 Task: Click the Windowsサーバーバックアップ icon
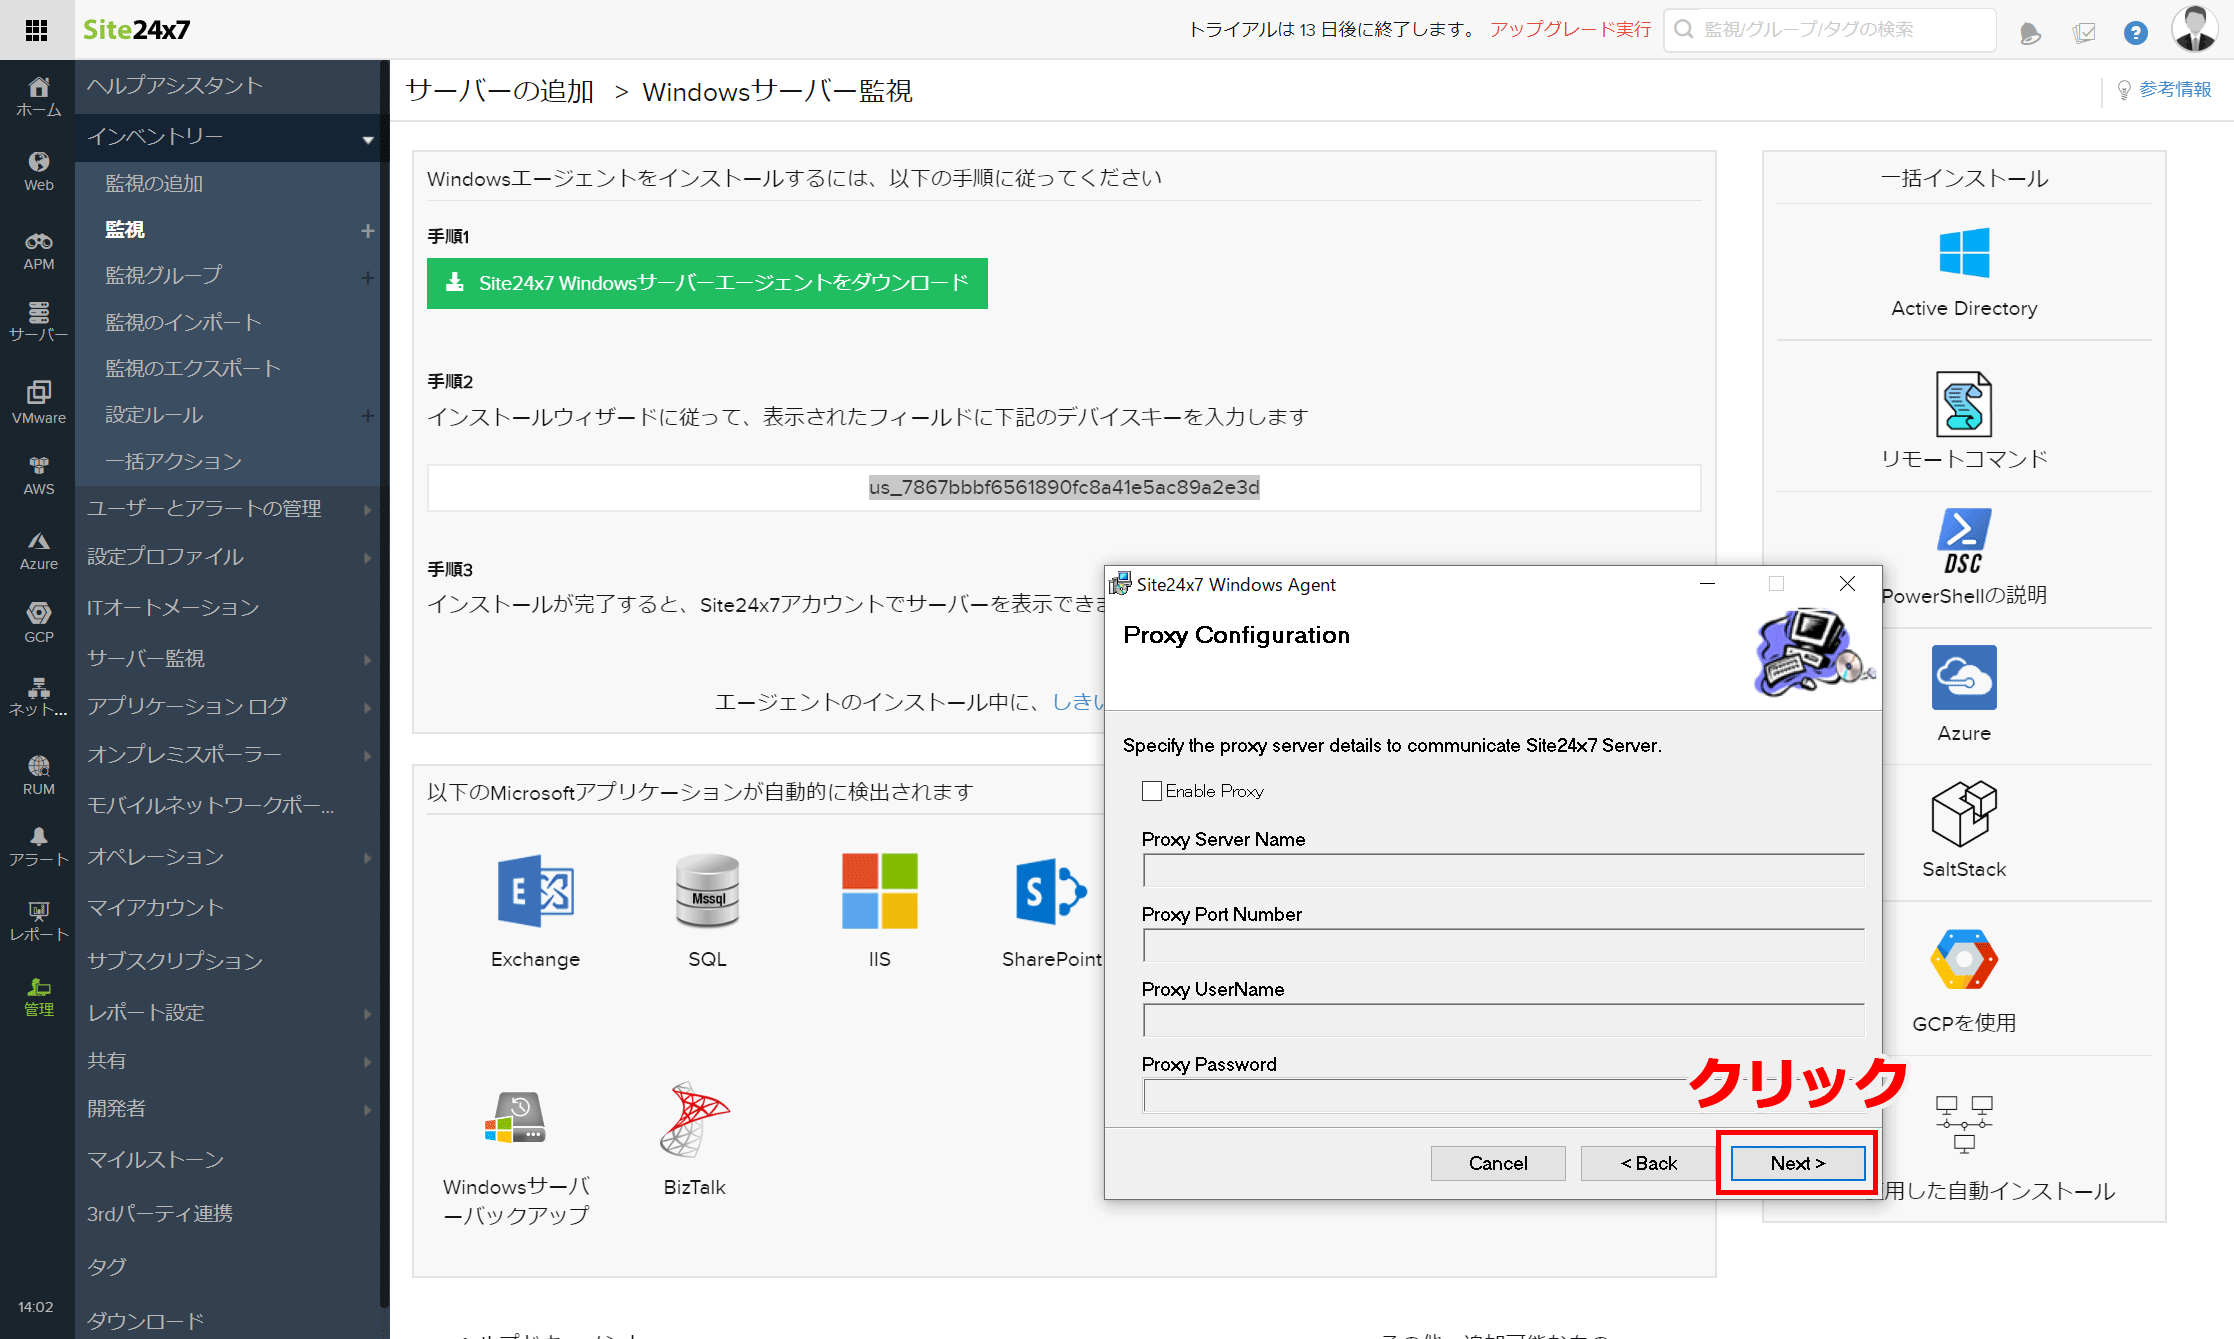515,1118
